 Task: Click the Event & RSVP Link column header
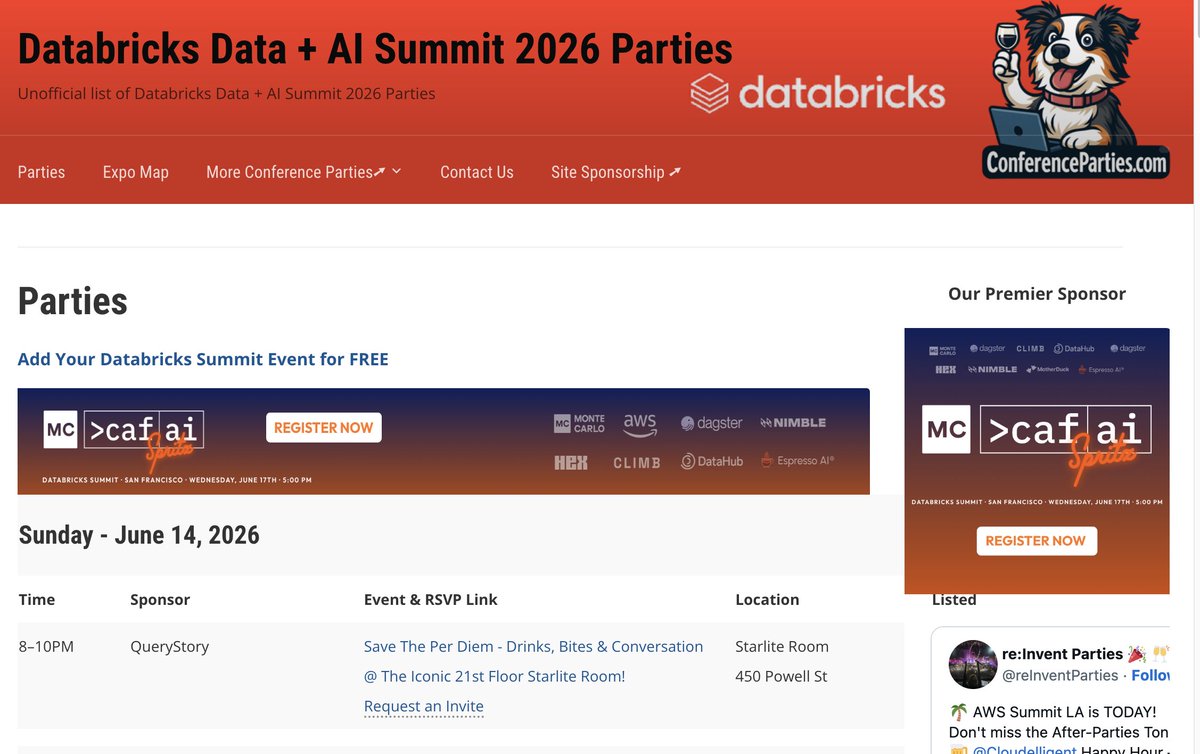431,600
